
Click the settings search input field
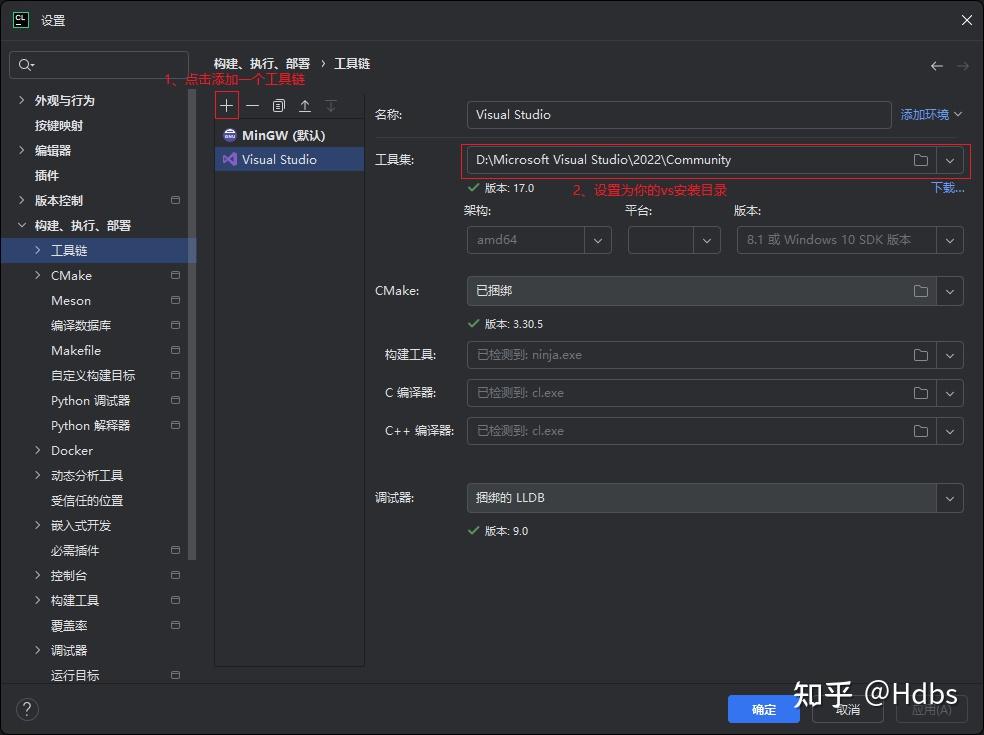pos(98,63)
